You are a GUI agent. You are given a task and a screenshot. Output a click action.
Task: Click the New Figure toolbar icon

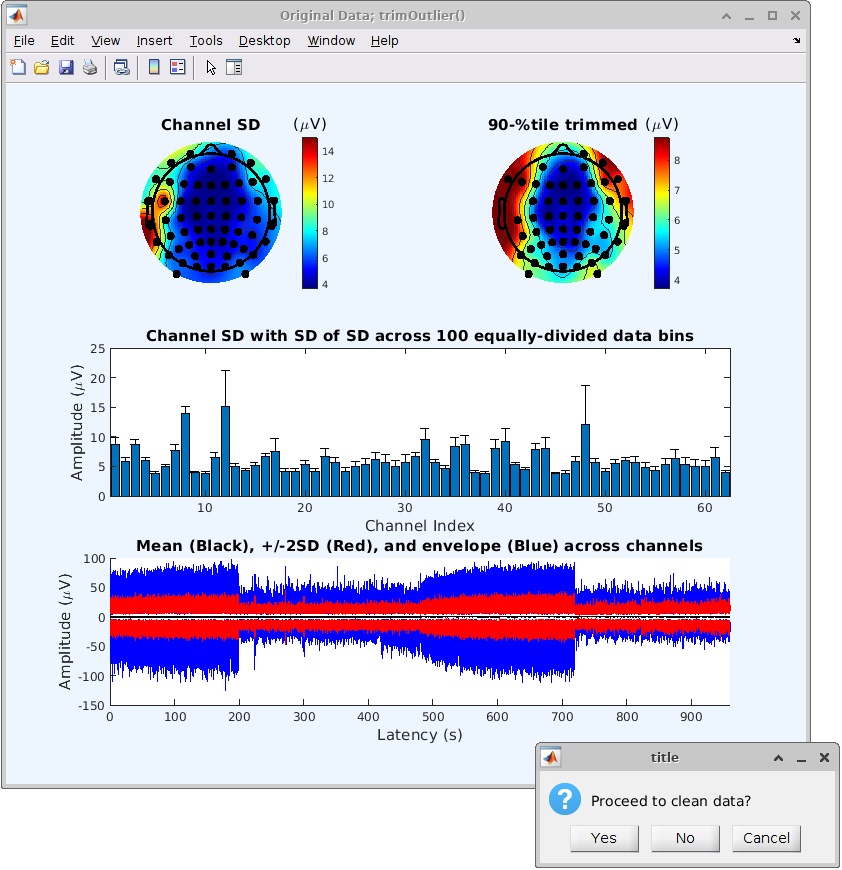tap(18, 68)
